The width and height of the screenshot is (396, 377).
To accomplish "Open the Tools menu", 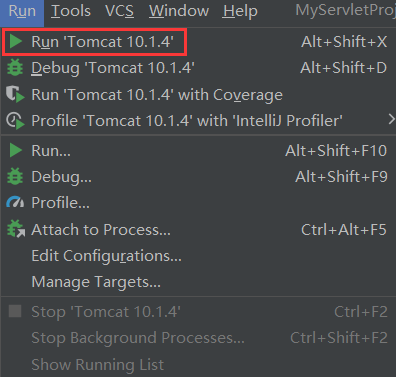I will click(71, 11).
